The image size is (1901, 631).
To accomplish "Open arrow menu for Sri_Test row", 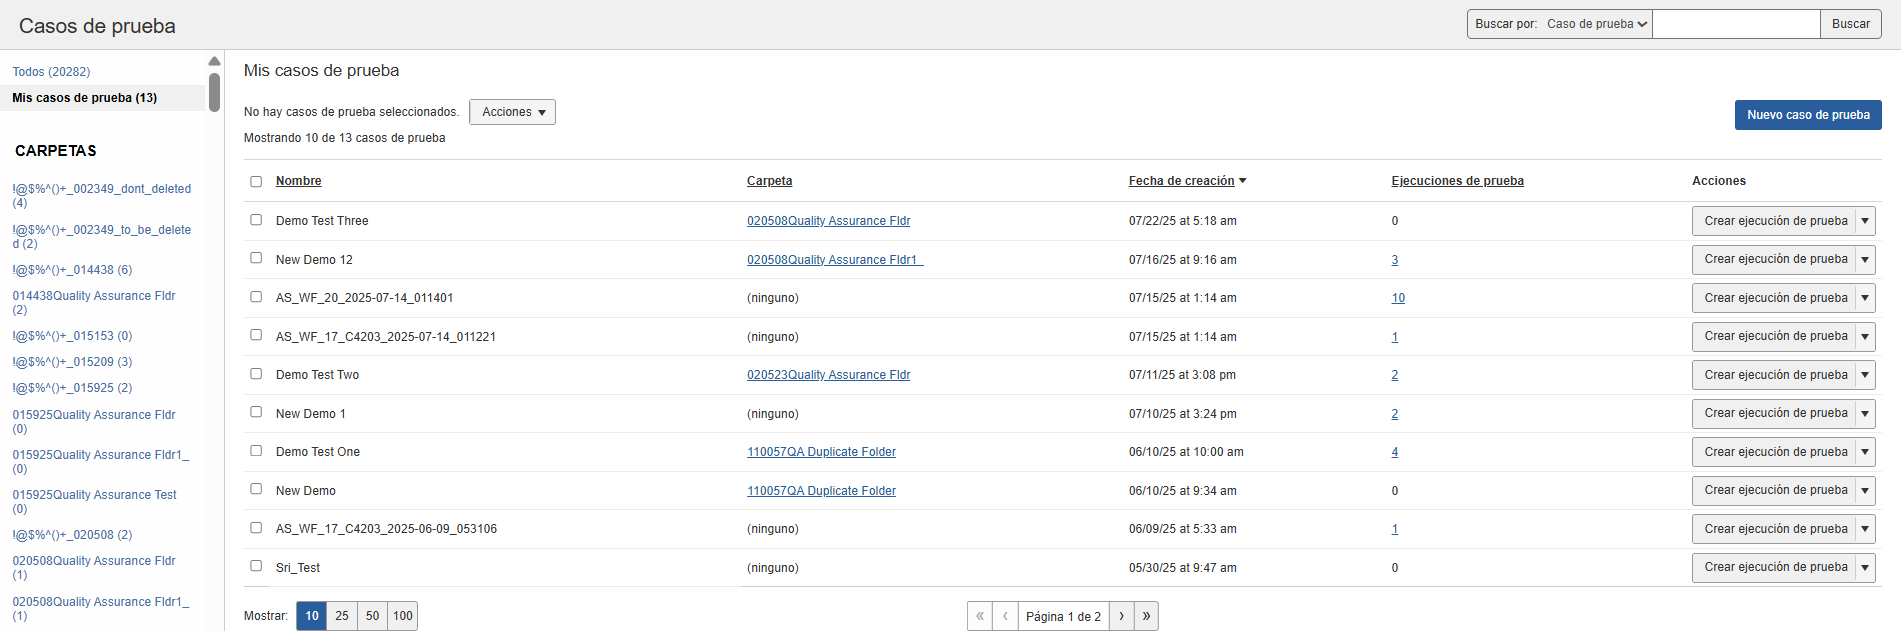I will [x=1865, y=568].
